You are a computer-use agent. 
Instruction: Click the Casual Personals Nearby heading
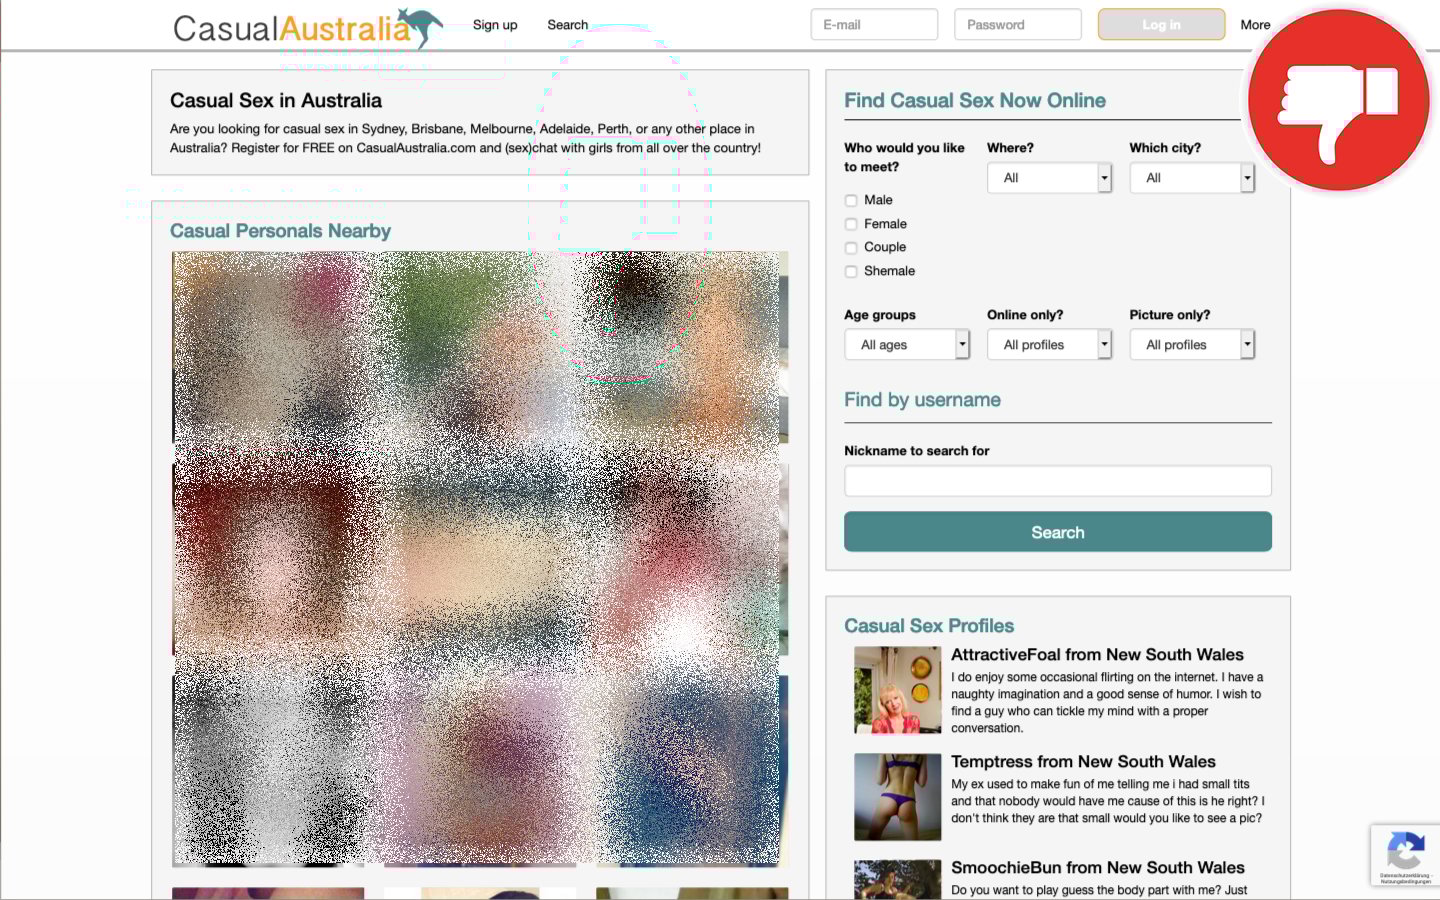(x=280, y=231)
